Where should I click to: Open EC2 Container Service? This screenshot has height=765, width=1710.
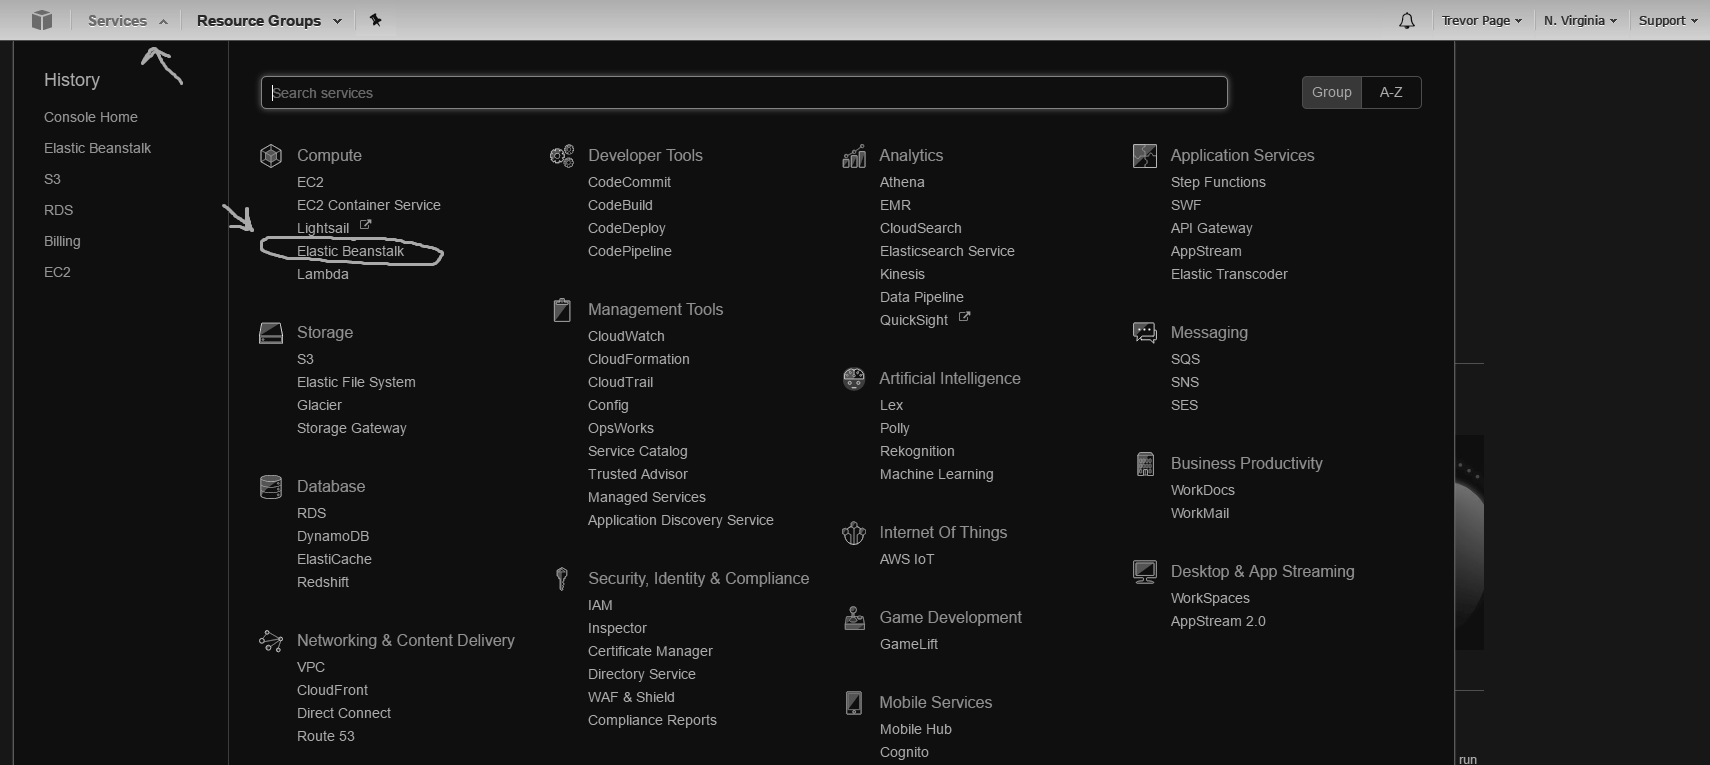(x=368, y=205)
